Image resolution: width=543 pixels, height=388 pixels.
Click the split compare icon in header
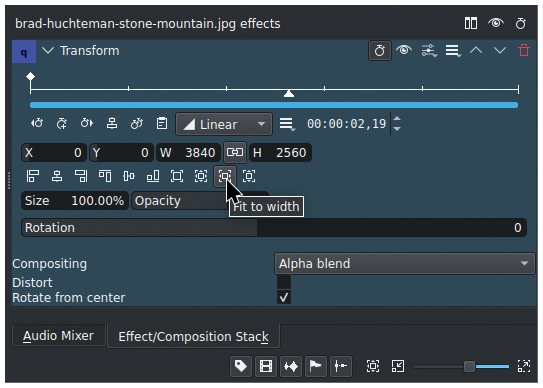(471, 24)
